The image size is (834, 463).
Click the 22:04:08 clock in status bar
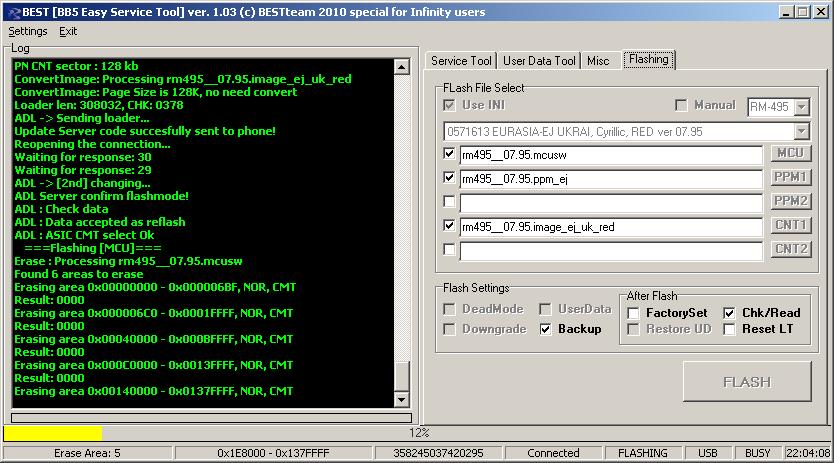[x=808, y=453]
